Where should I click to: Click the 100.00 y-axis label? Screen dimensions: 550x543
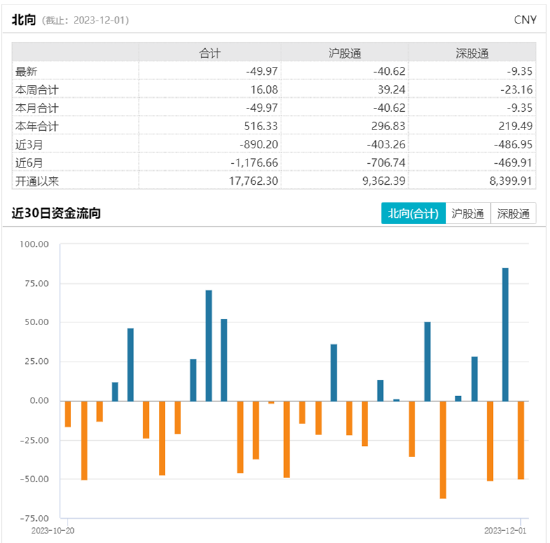34,244
